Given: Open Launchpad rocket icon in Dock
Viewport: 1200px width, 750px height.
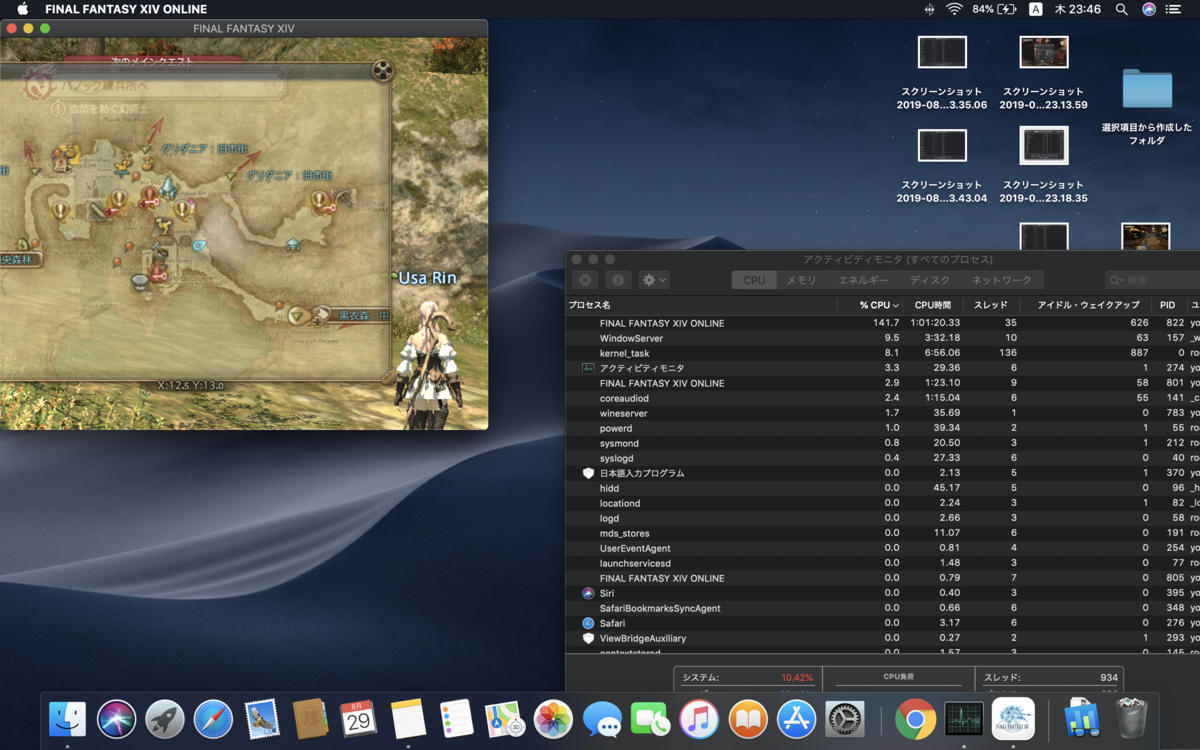Looking at the screenshot, I should coord(165,719).
